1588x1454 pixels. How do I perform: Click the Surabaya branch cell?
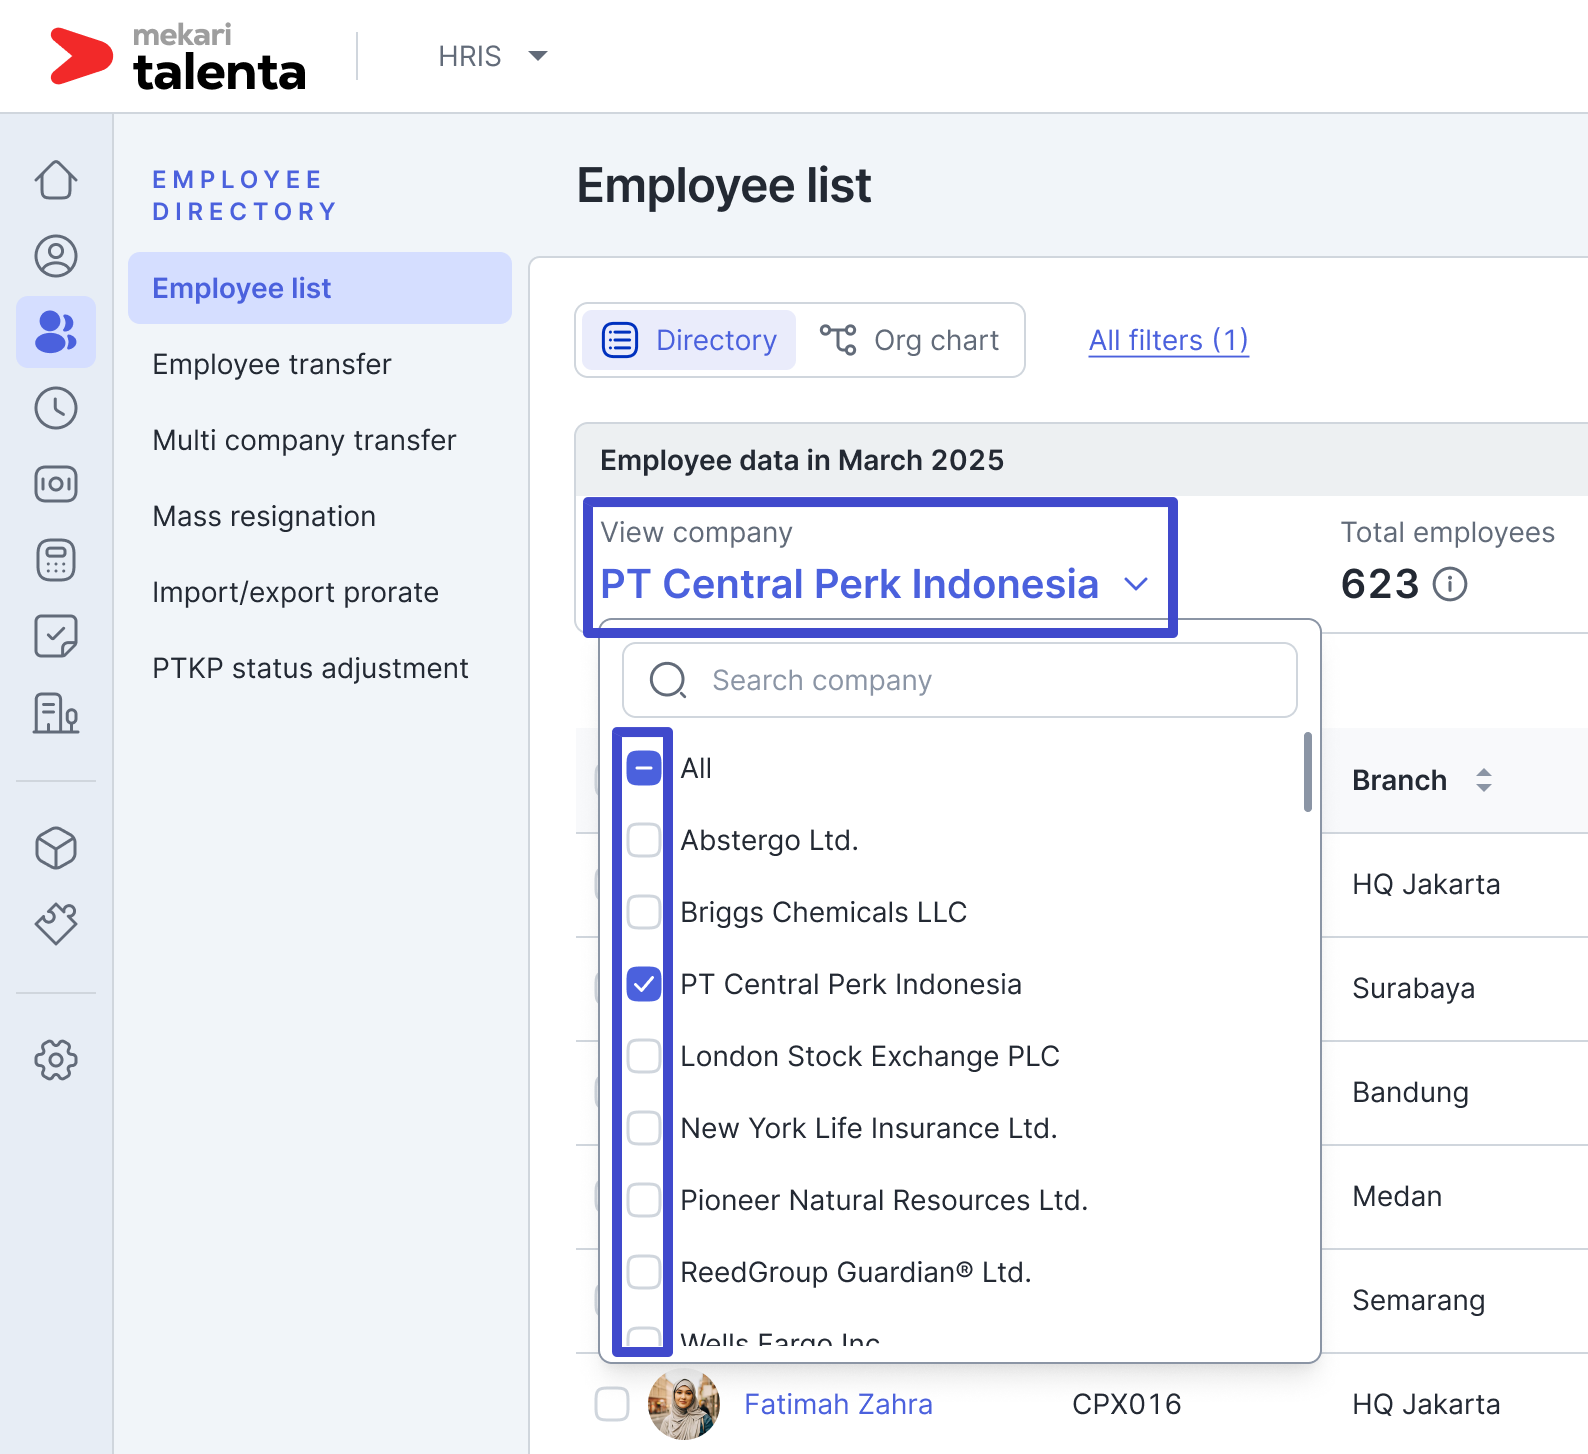coord(1413,988)
